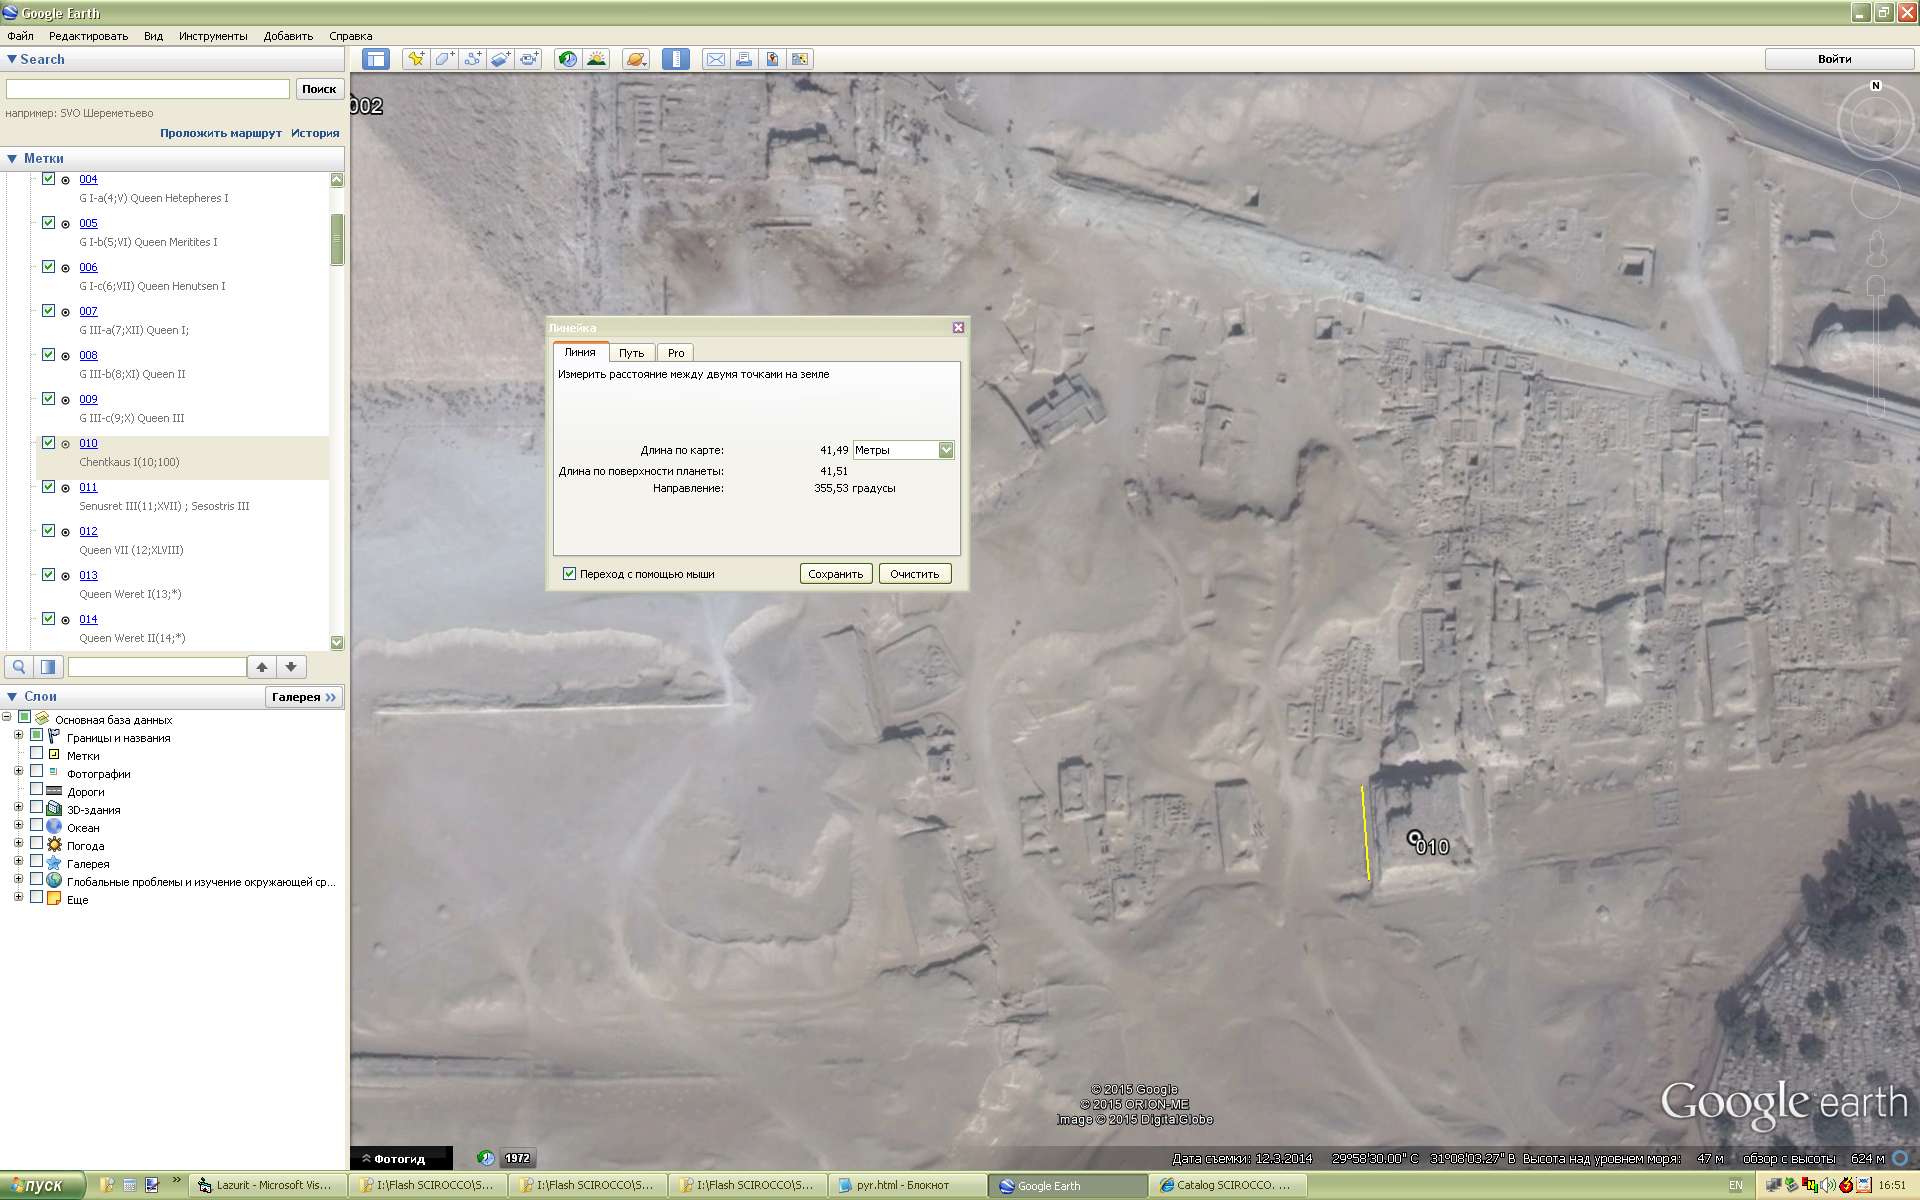Show historical imagery clock icon
Viewport: 1920px width, 1200px height.
pos(567,59)
